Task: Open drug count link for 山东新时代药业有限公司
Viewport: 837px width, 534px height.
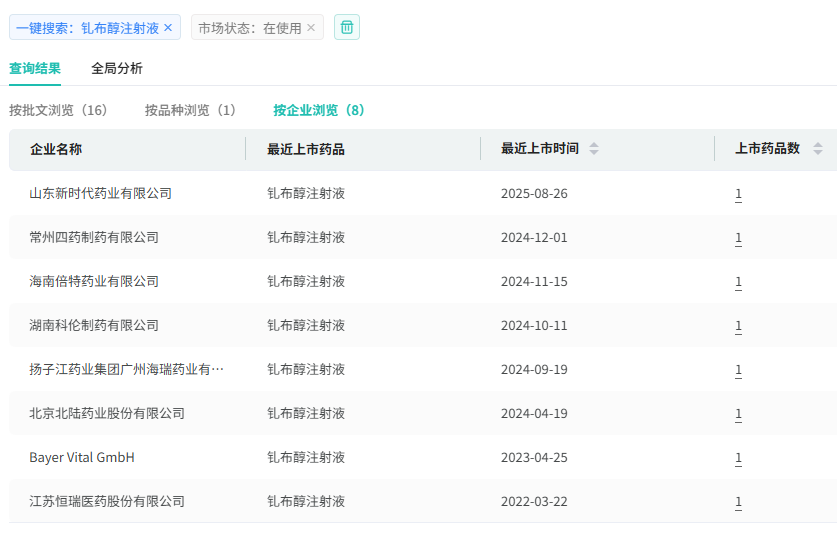Action: (x=738, y=194)
